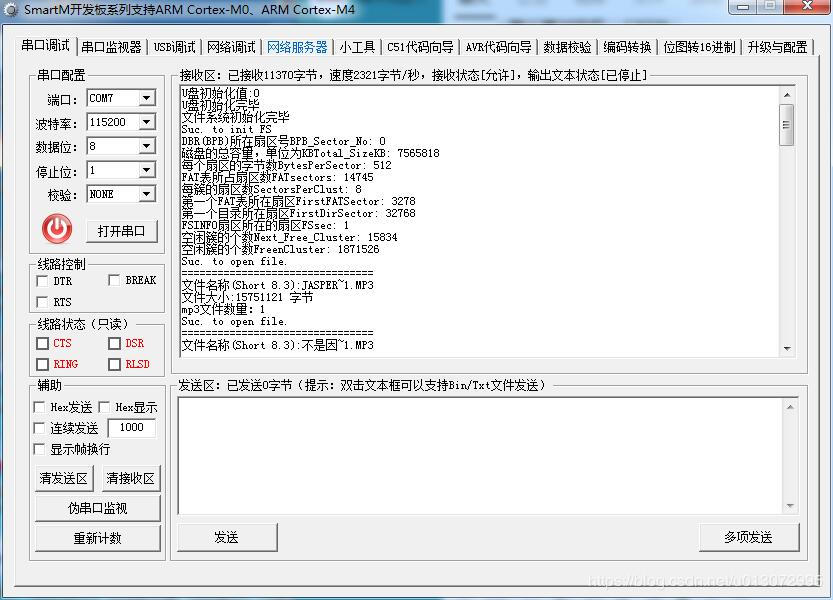This screenshot has height=600, width=833.
Task: Enable Hex发送 checkbox
Action: click(39, 407)
